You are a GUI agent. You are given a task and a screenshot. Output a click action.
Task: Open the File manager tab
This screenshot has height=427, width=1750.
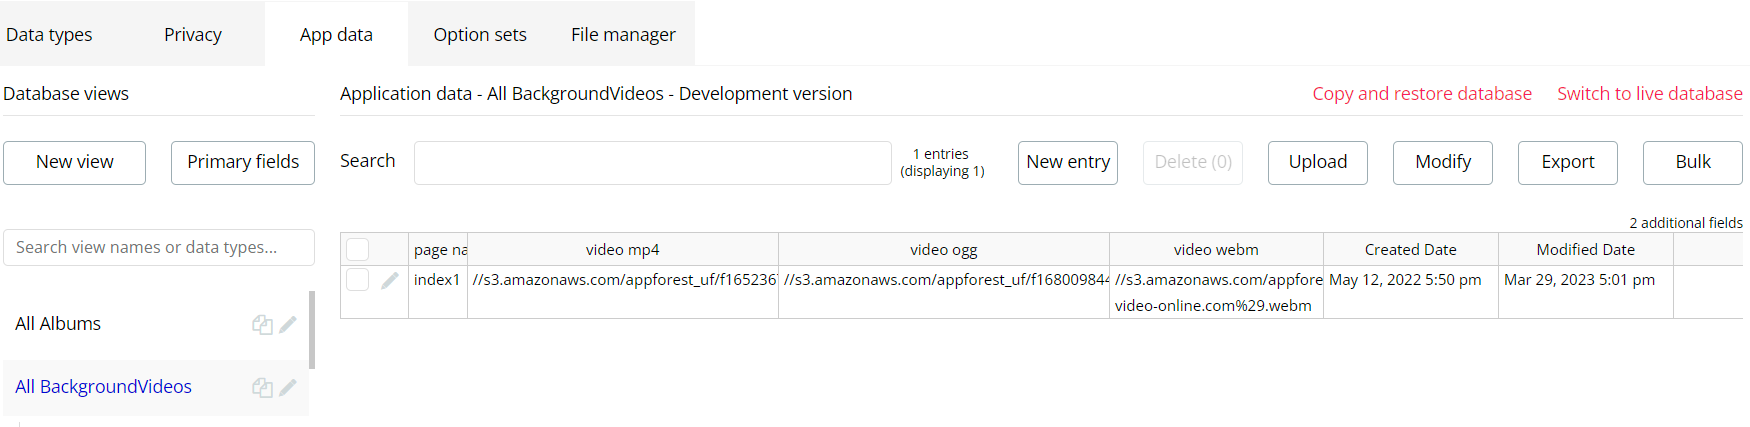(x=623, y=34)
